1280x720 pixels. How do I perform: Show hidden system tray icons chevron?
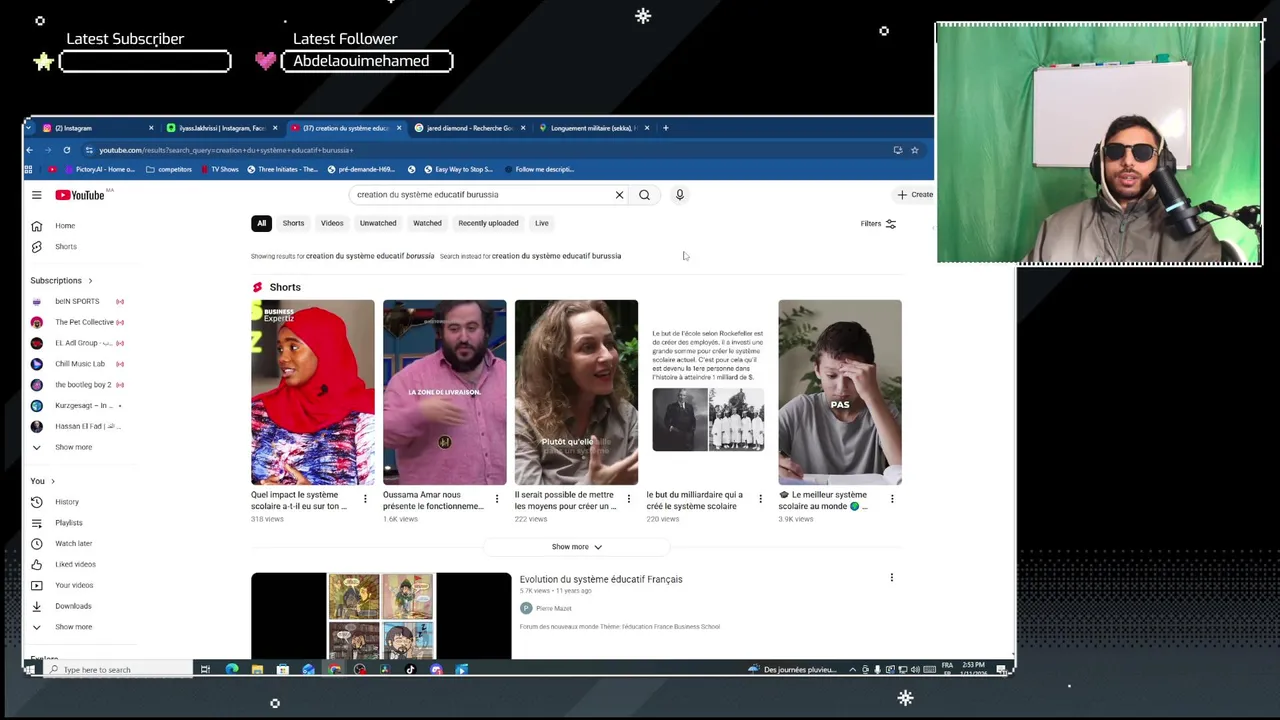[x=853, y=670]
